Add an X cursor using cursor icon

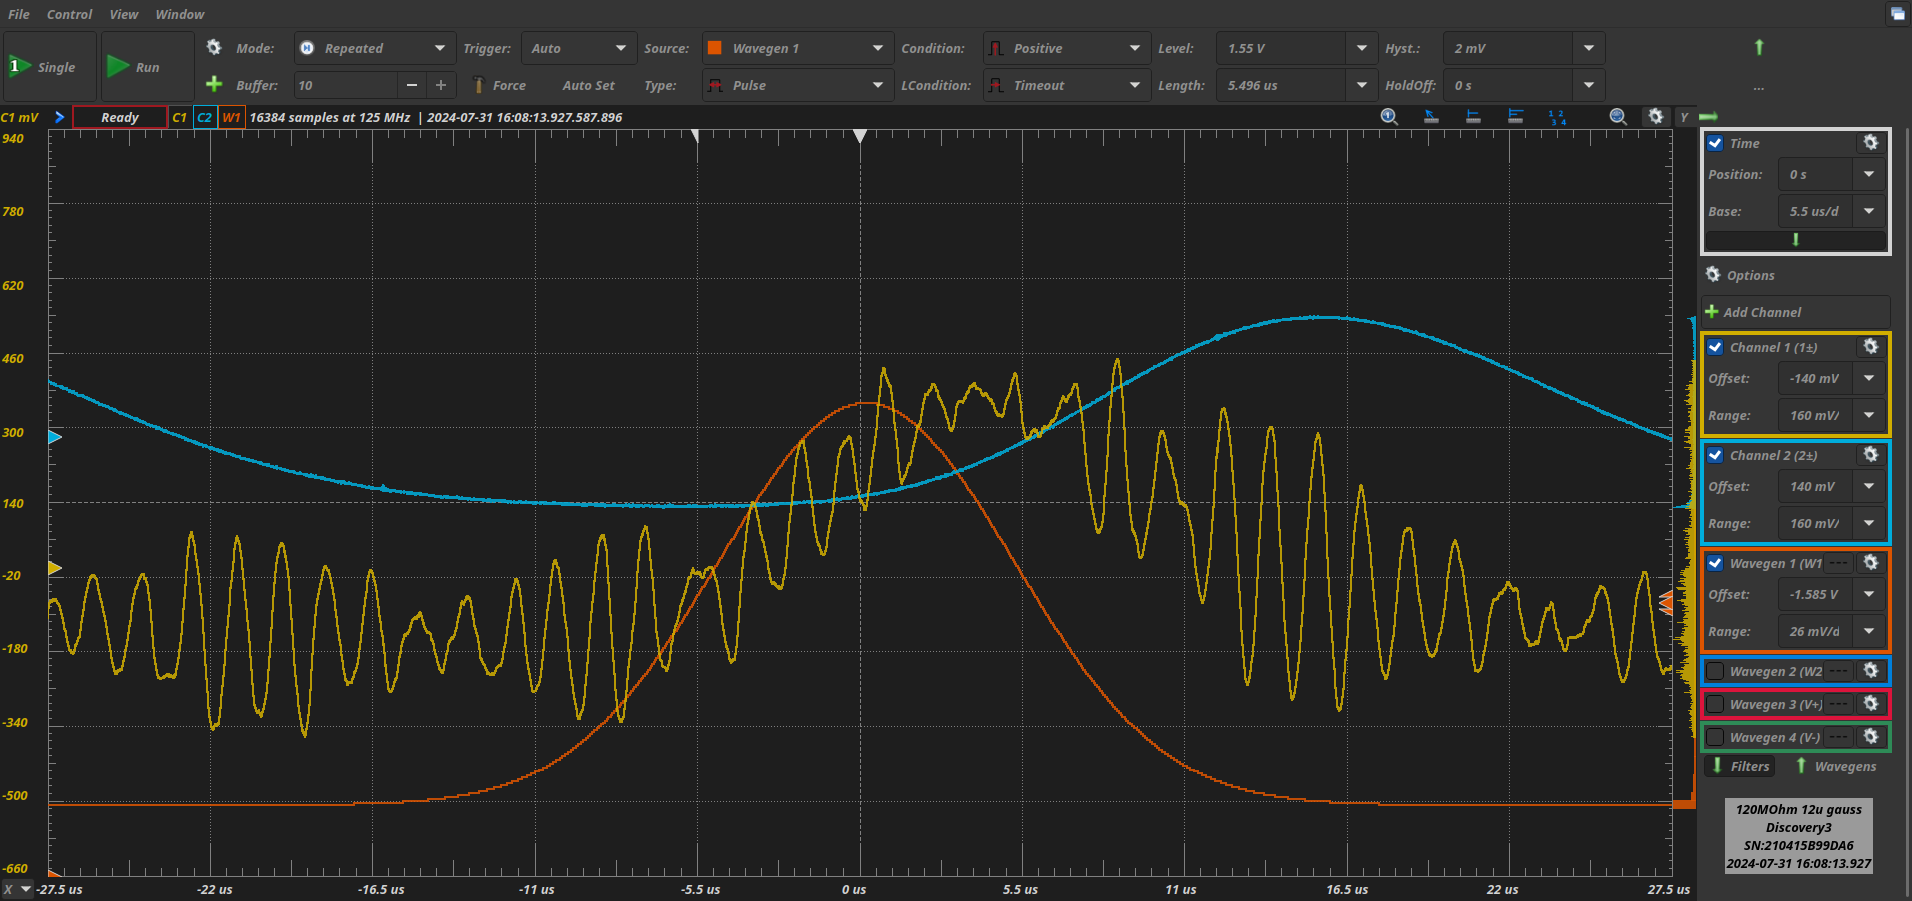click(1473, 116)
